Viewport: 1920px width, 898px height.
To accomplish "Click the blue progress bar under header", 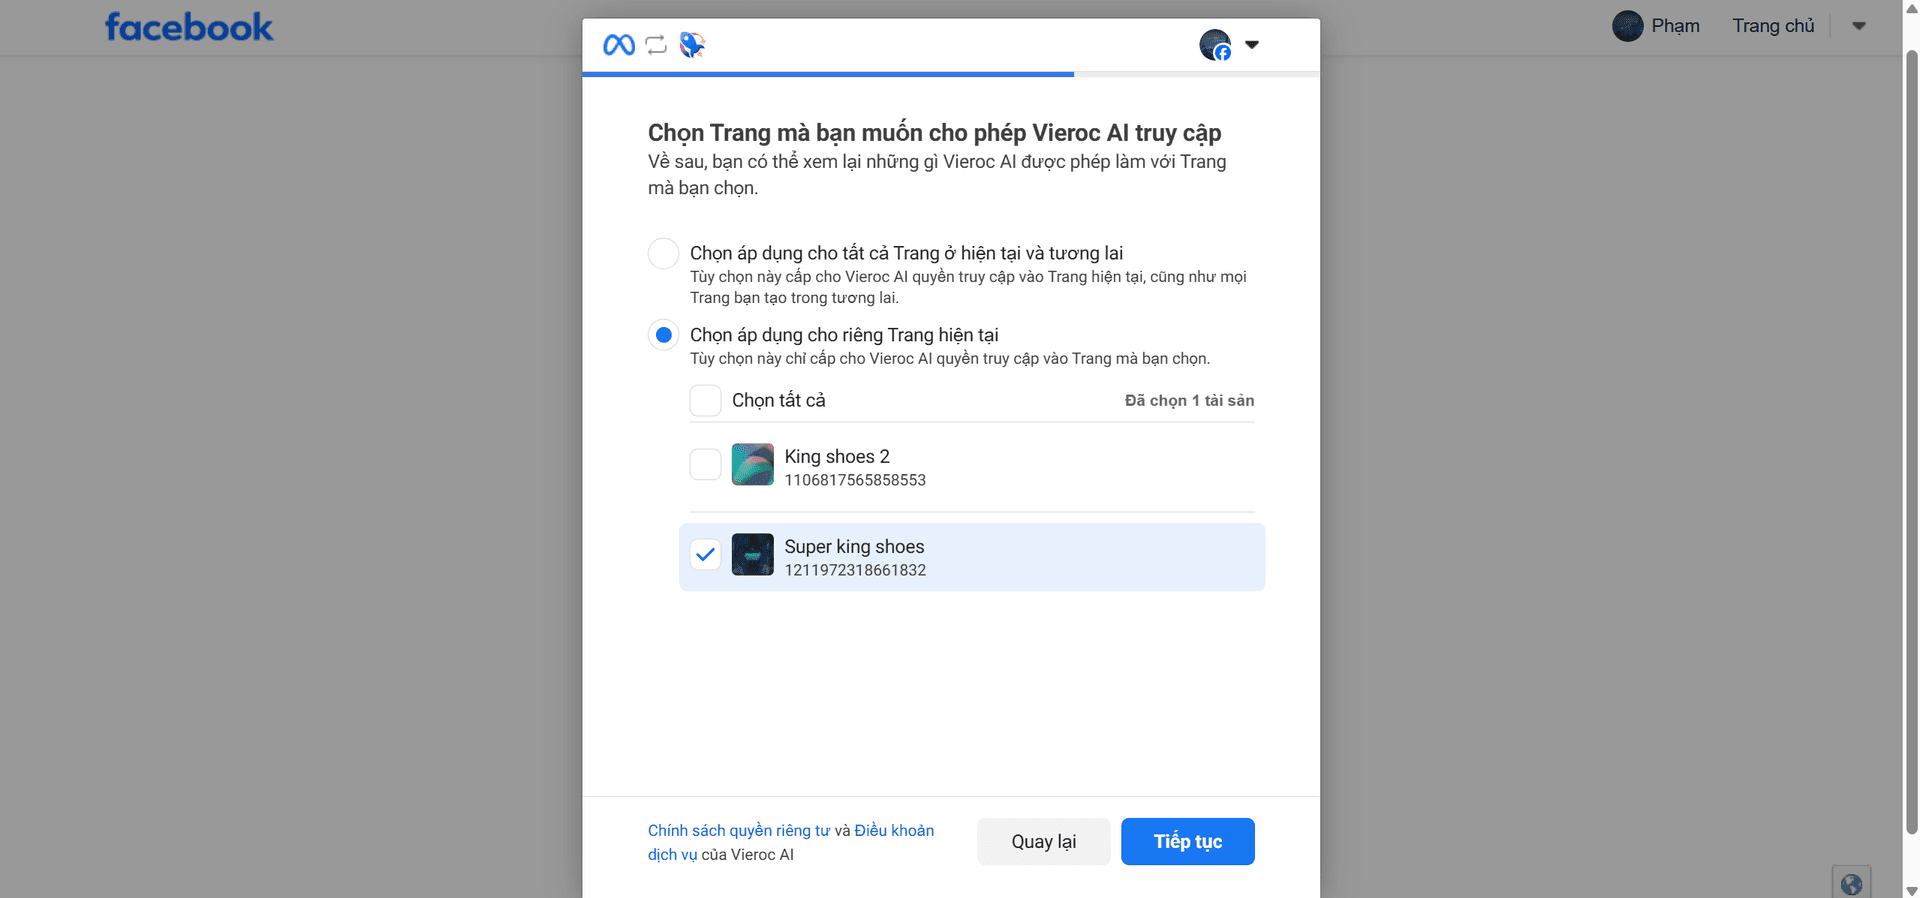I will coord(828,74).
